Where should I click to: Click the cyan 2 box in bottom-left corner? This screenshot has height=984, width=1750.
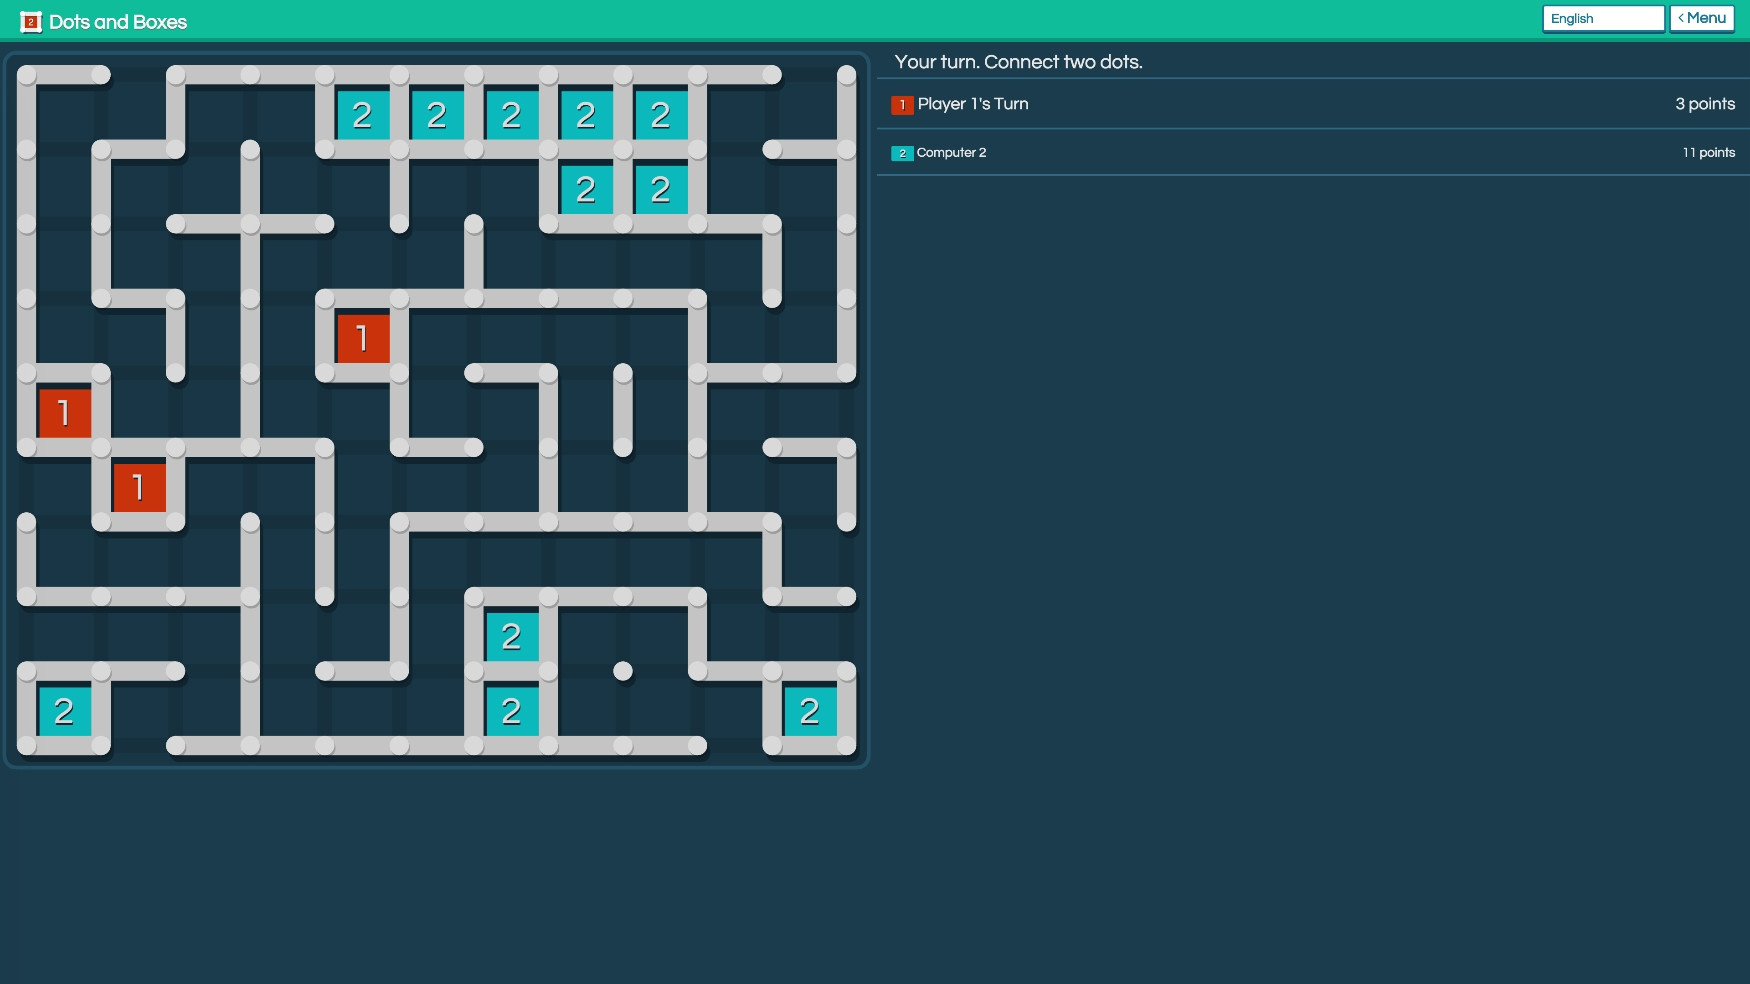[x=64, y=711]
